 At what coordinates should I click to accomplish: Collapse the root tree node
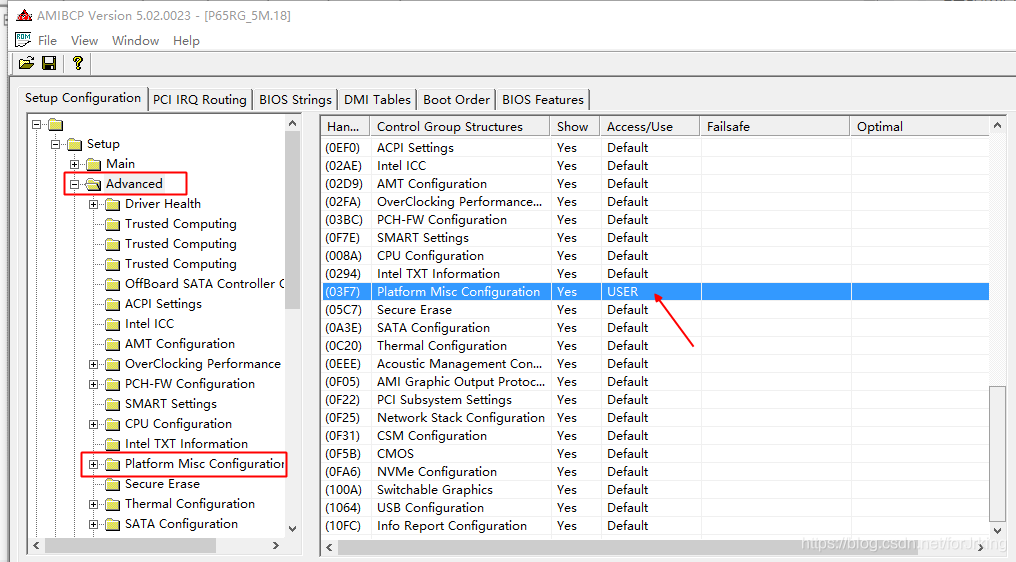(x=36, y=124)
